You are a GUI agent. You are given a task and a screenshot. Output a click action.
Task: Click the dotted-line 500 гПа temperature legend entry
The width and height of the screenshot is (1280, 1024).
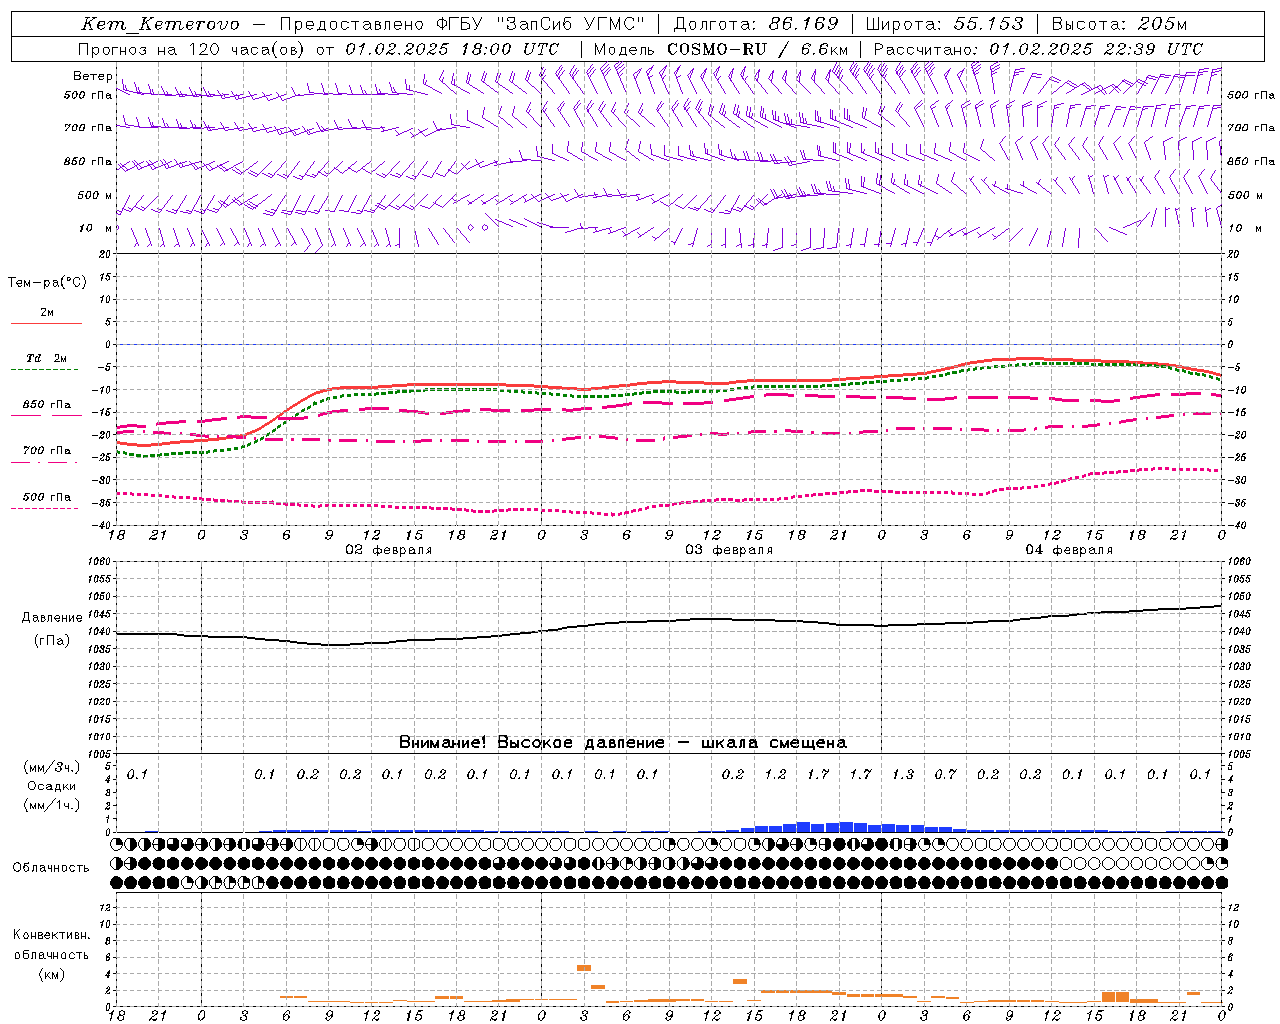pyautogui.click(x=46, y=497)
